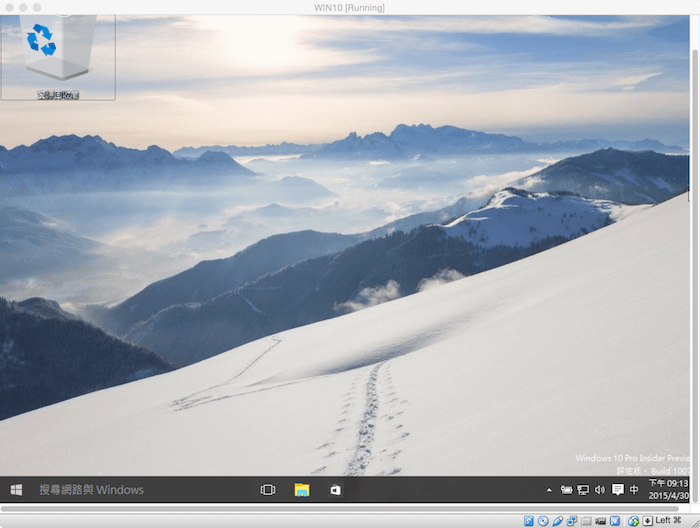Click the taskbar clock and date

[668, 489]
